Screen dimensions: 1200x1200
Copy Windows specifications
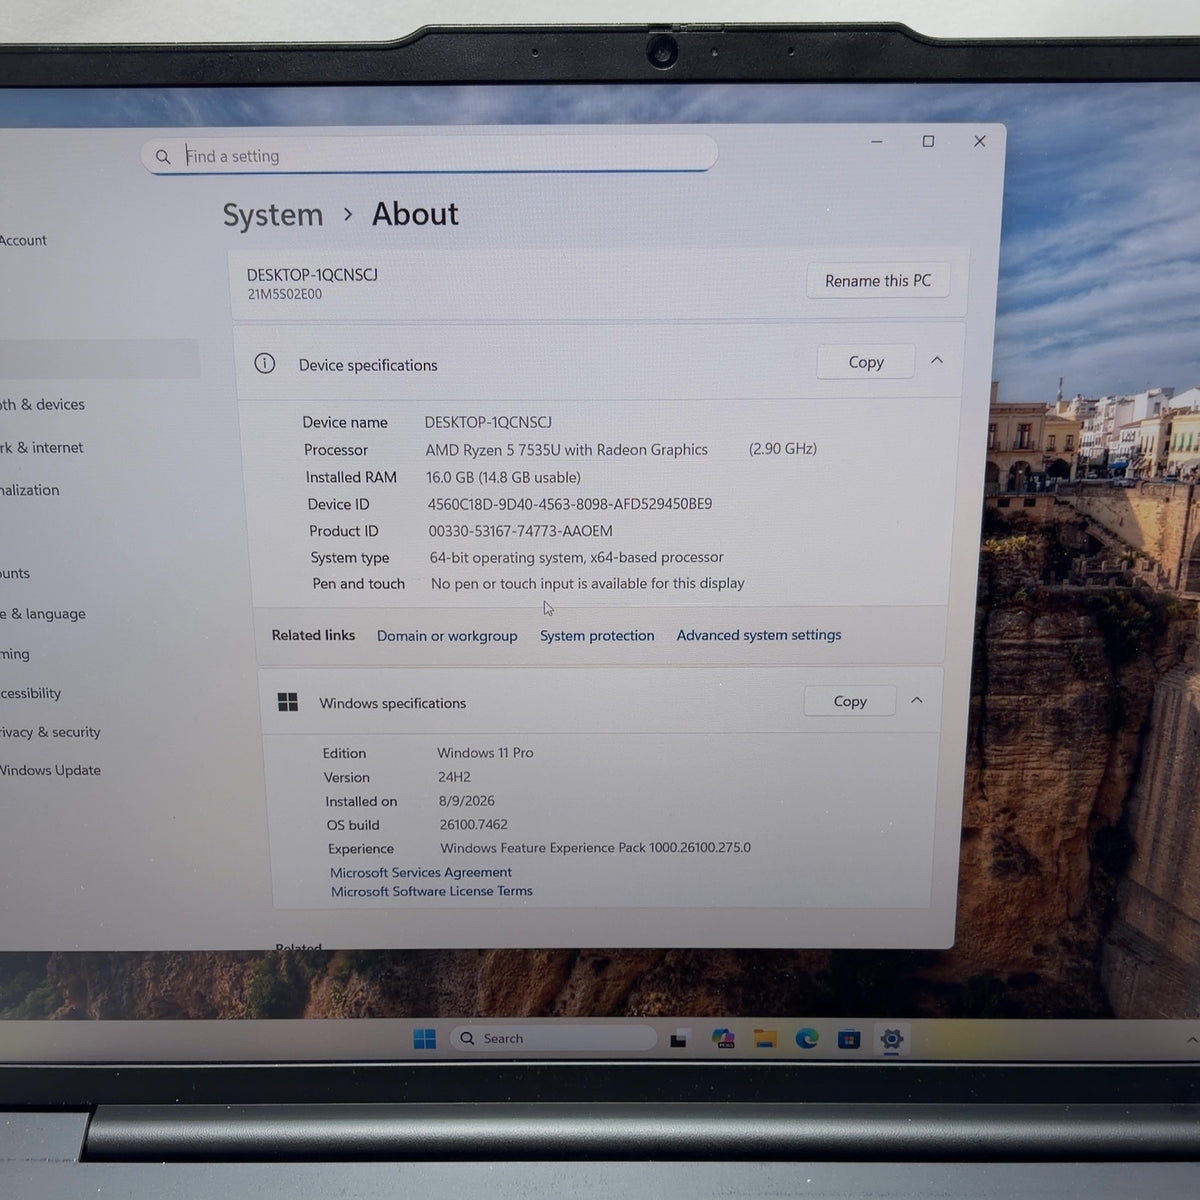850,702
